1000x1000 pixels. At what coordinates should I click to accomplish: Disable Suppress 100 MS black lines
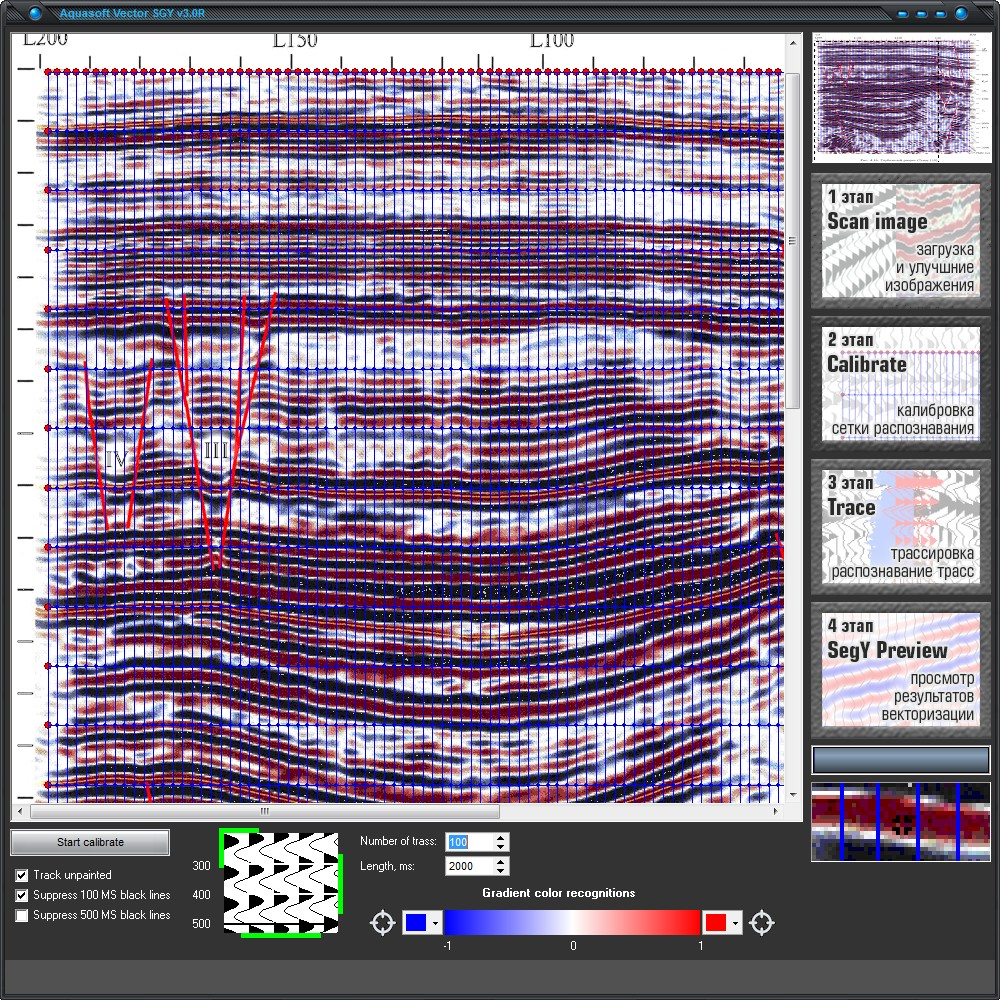(x=22, y=895)
